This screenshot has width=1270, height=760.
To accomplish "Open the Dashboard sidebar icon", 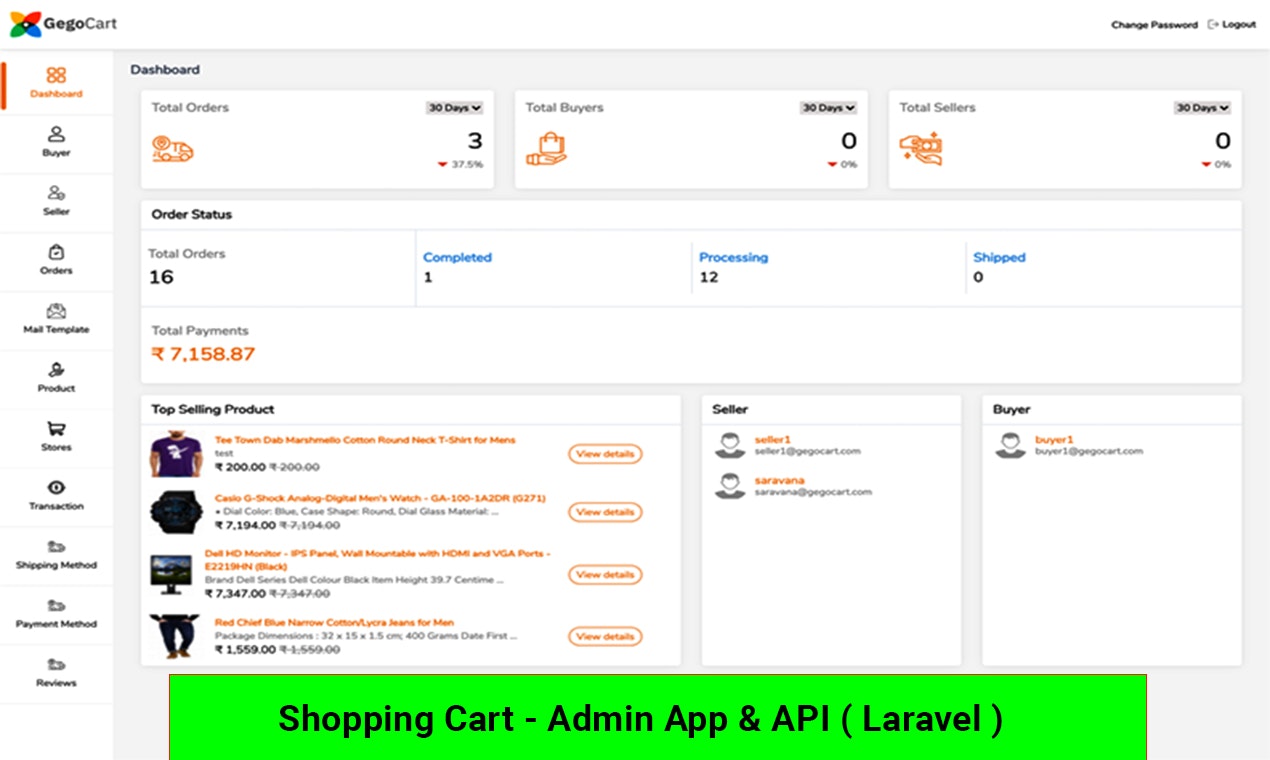I will click(x=56, y=75).
